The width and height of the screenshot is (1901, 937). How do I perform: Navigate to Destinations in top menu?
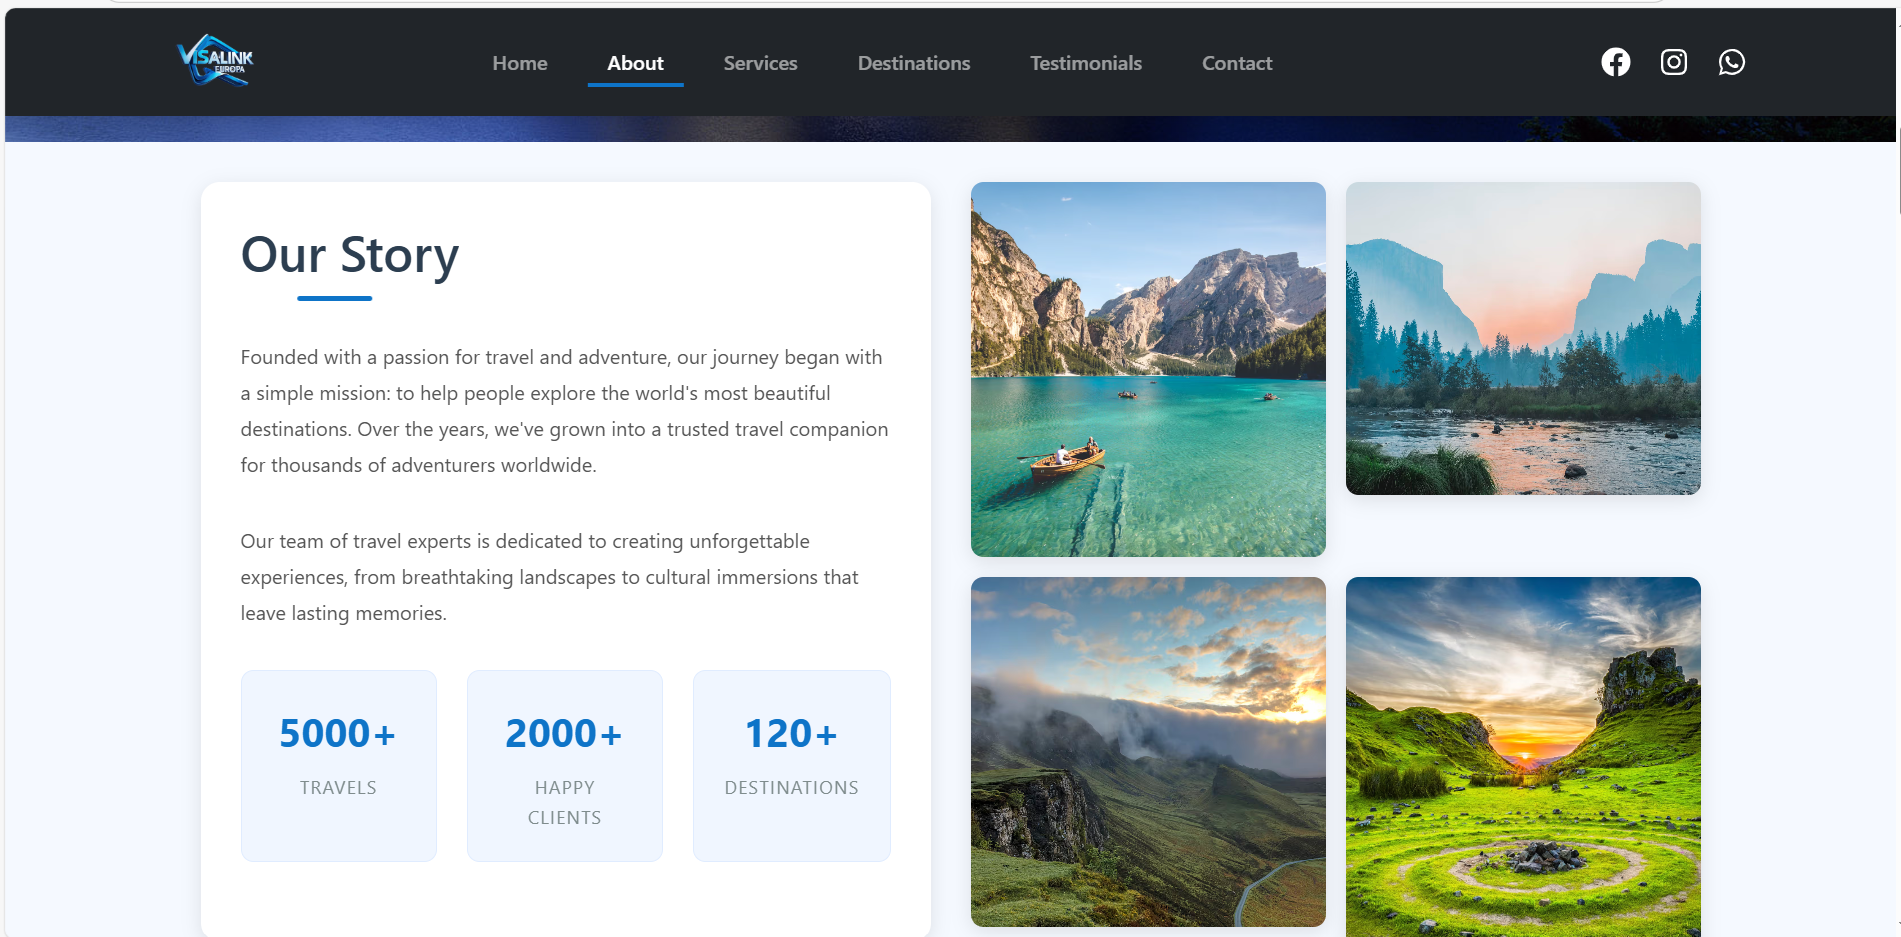(913, 63)
